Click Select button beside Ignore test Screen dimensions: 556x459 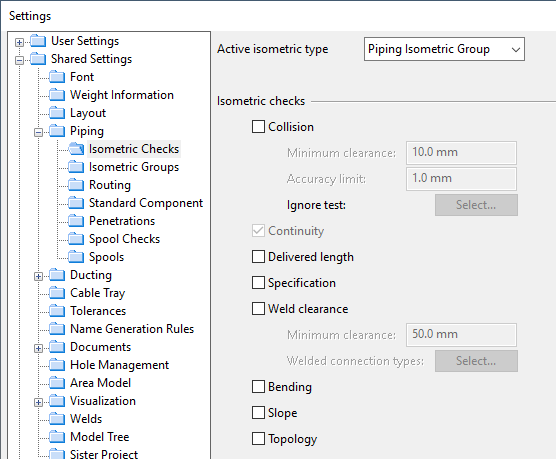pyautogui.click(x=476, y=205)
